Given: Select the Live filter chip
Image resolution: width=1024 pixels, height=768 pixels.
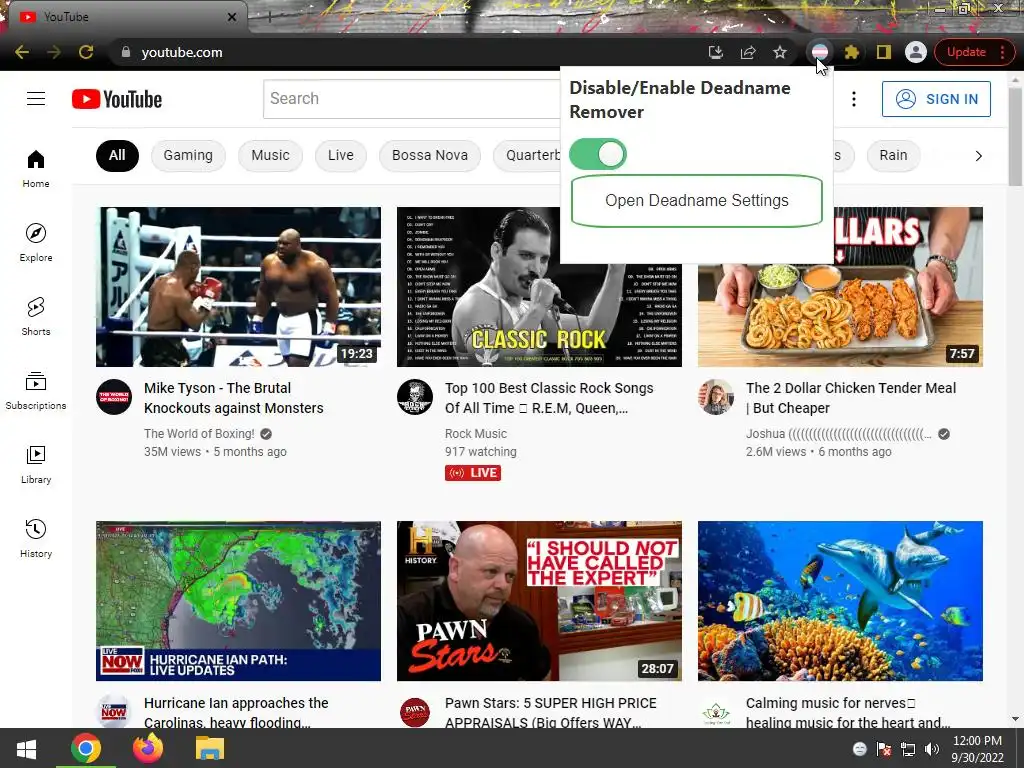Looking at the screenshot, I should pyautogui.click(x=341, y=155).
